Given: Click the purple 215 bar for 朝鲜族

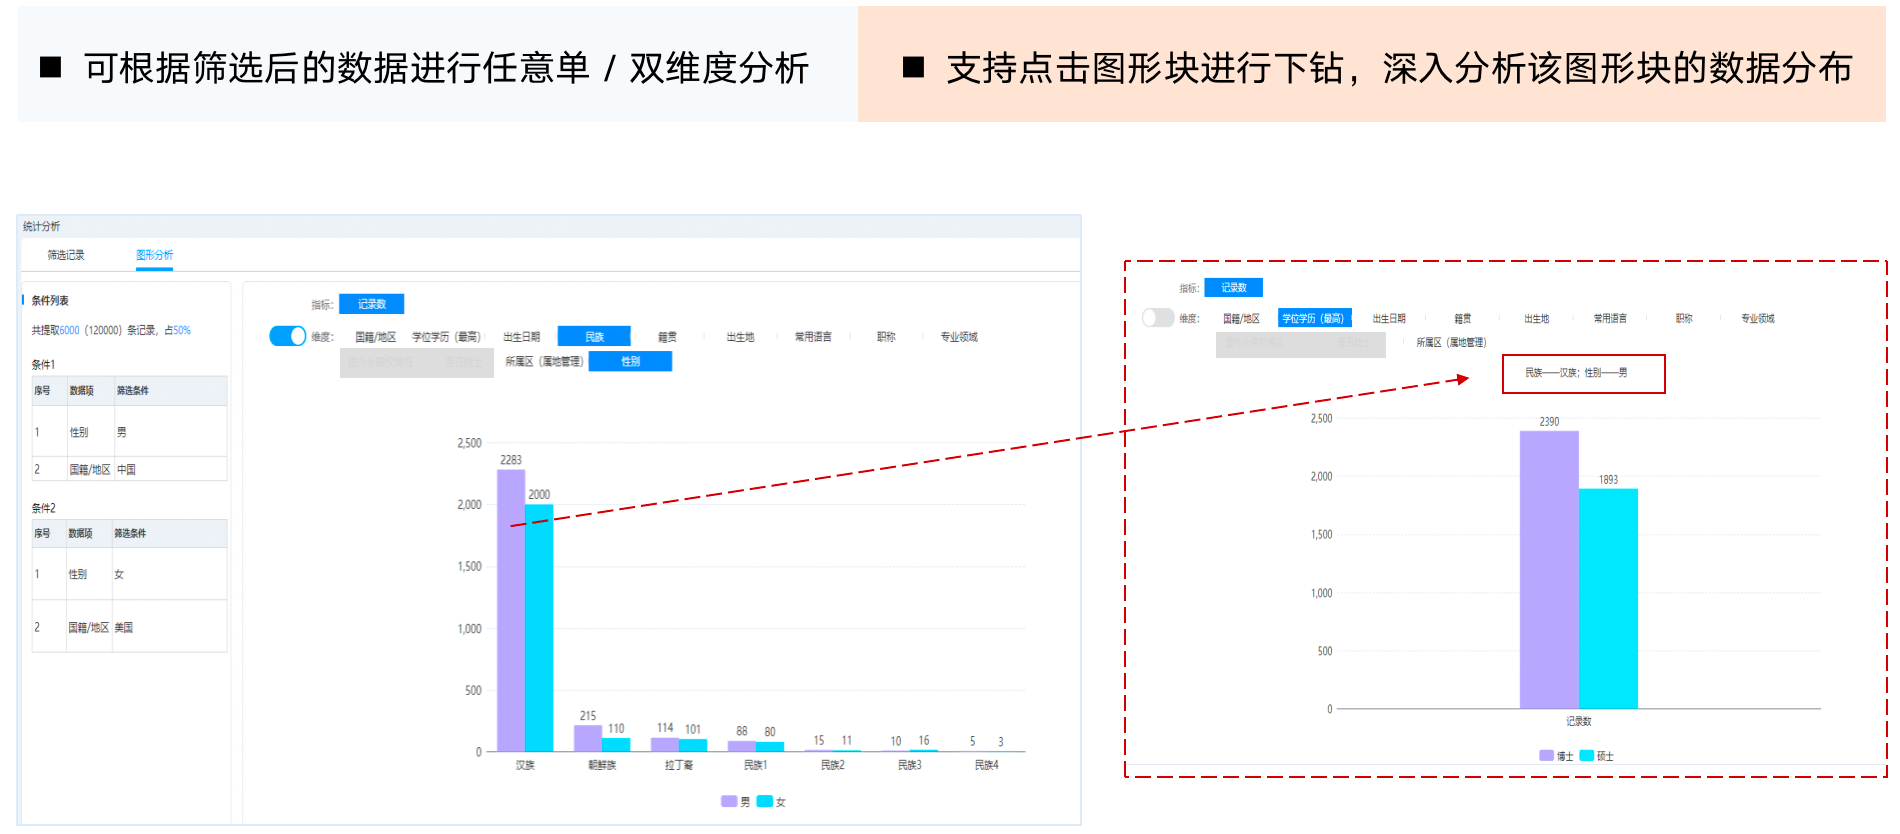Looking at the screenshot, I should (588, 738).
